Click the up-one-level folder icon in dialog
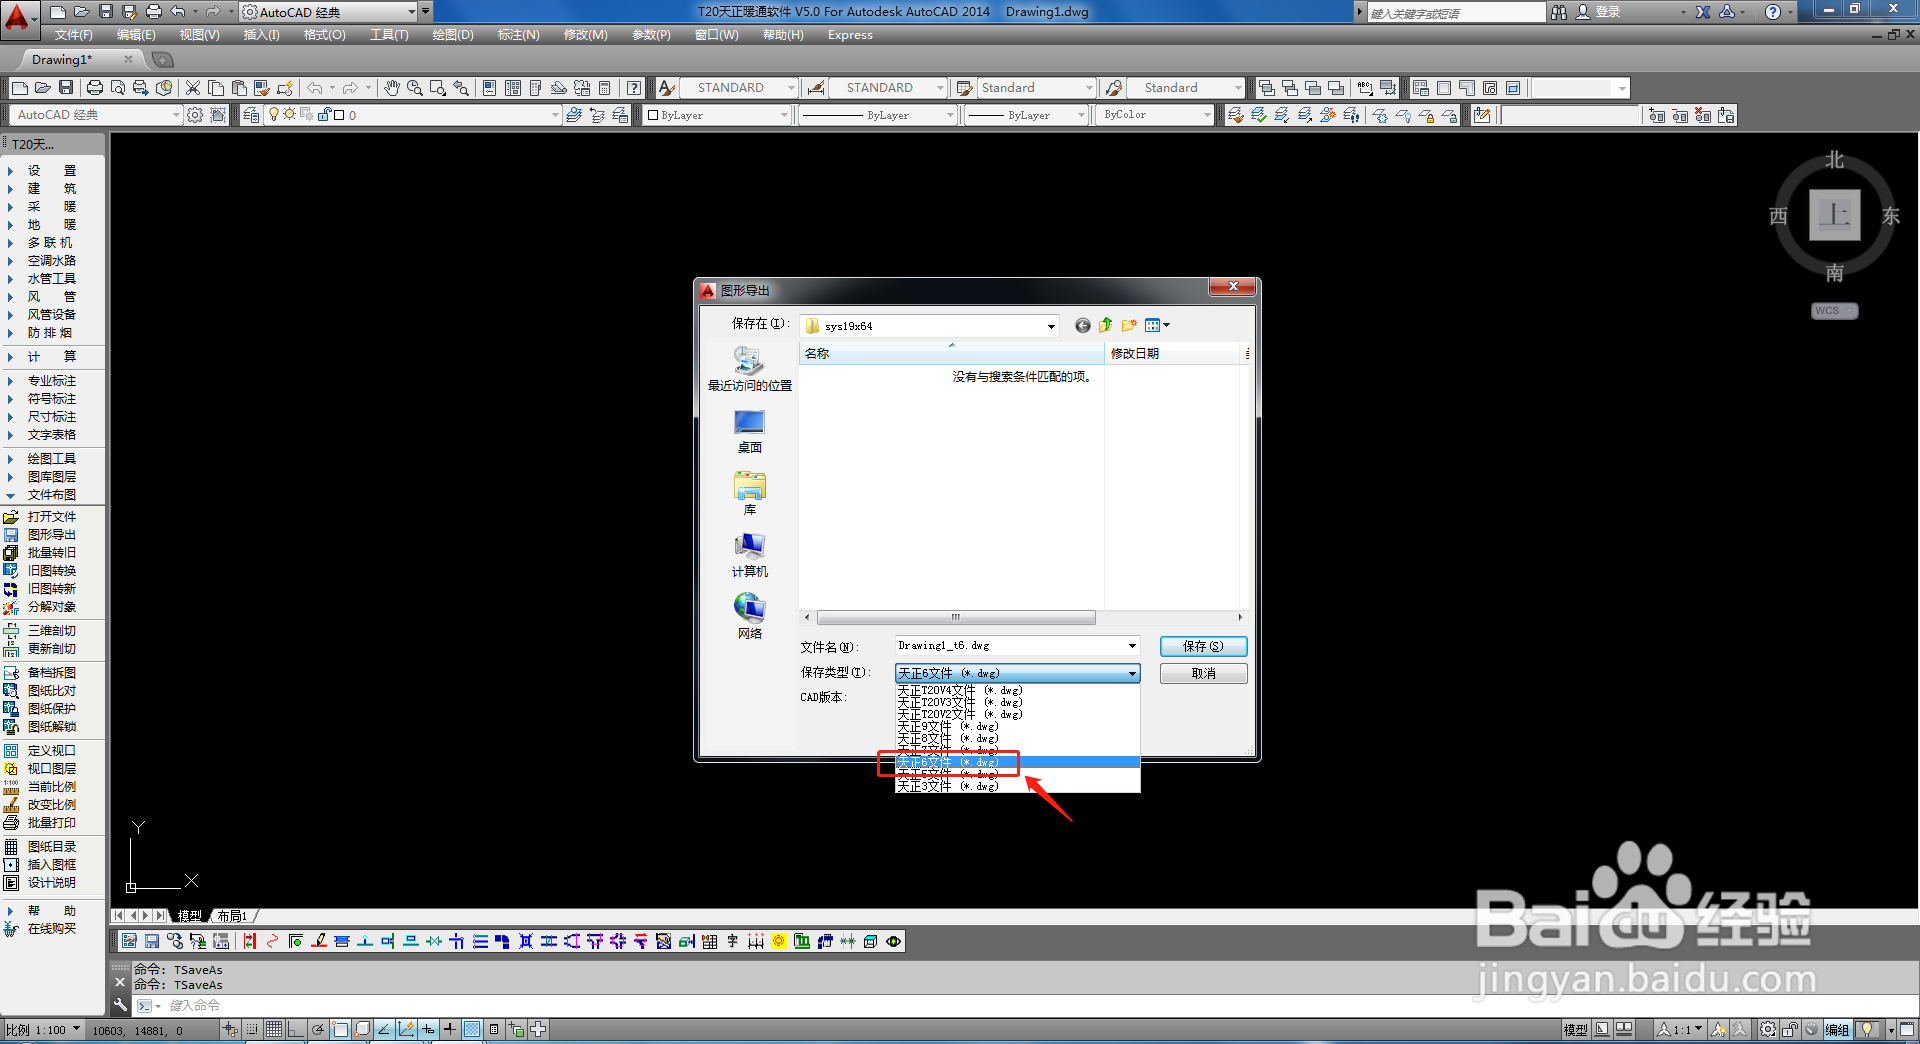Screen dimensions: 1920x1044 [1105, 325]
